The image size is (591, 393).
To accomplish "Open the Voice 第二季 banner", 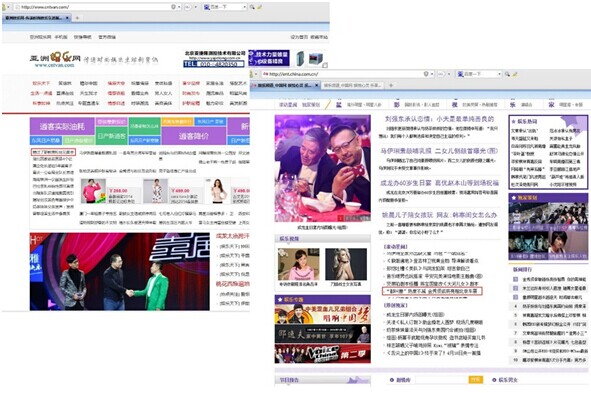I will [x=323, y=354].
